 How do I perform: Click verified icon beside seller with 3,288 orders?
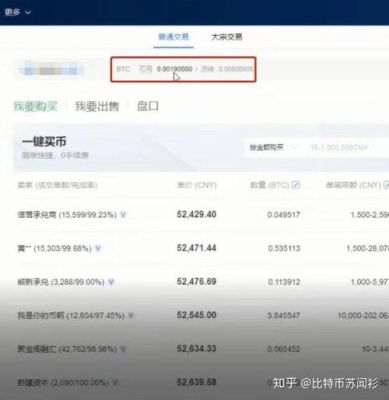click(x=111, y=282)
